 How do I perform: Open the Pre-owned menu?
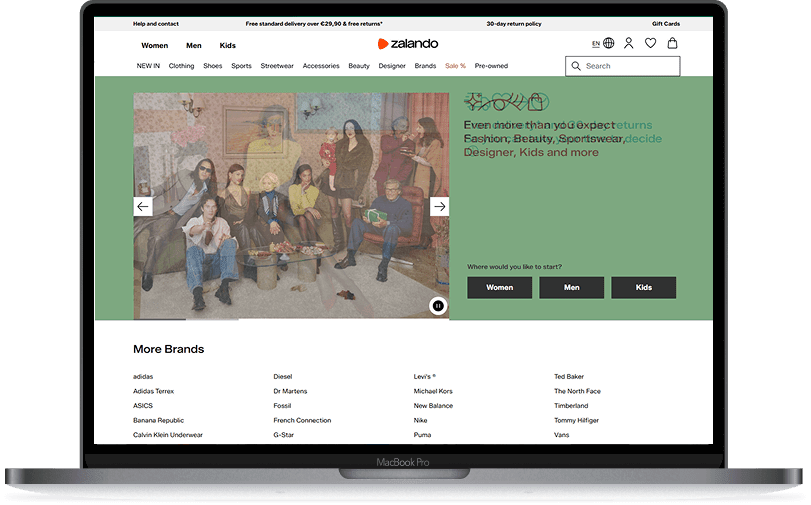point(491,66)
